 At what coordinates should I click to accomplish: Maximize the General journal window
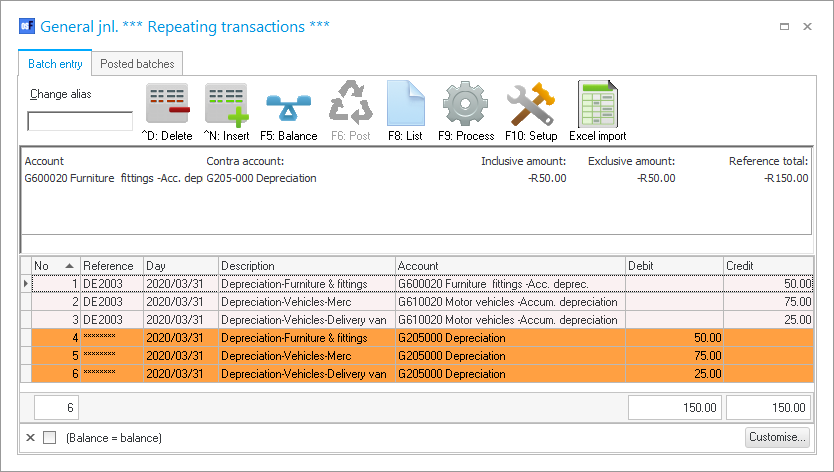[784, 26]
